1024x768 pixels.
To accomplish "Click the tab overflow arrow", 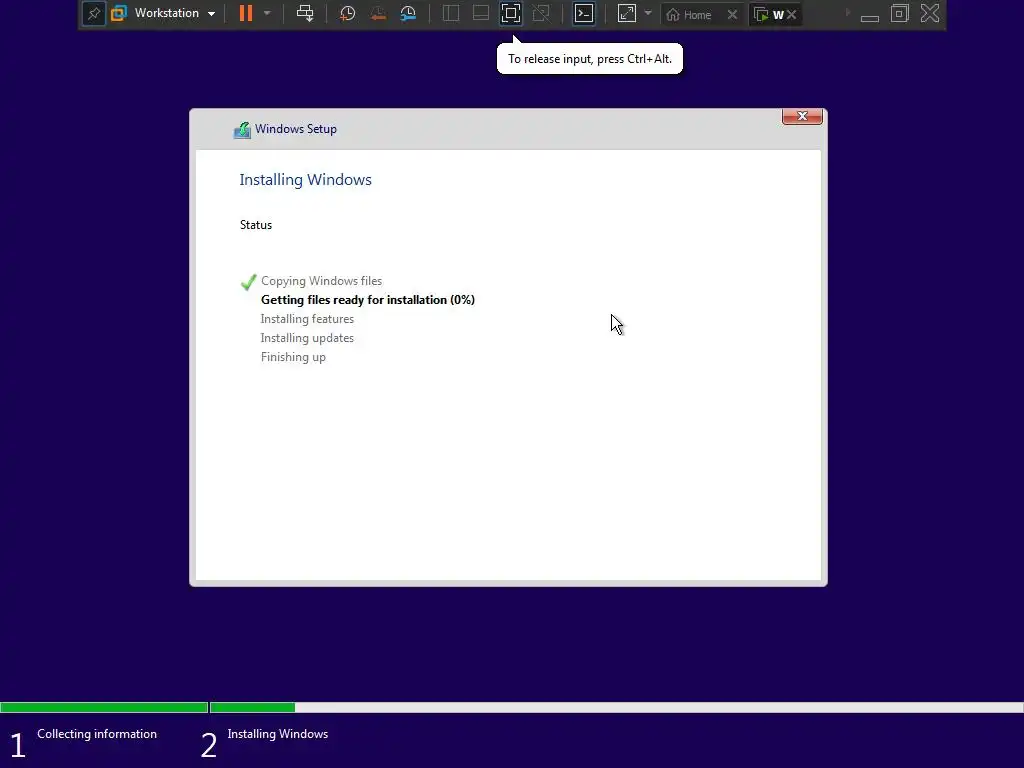I will click(x=848, y=13).
